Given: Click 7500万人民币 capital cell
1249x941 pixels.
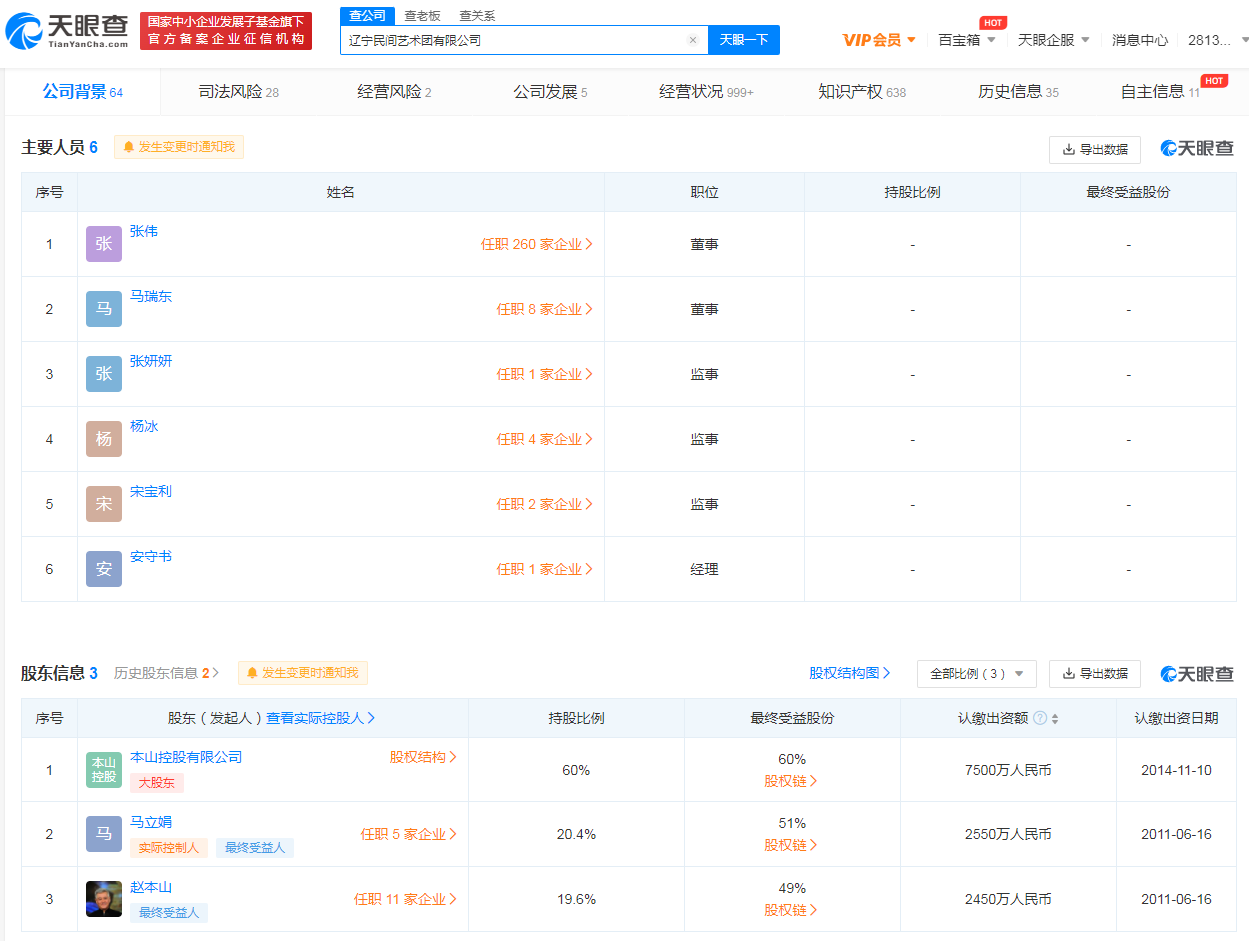Looking at the screenshot, I should tap(1008, 770).
